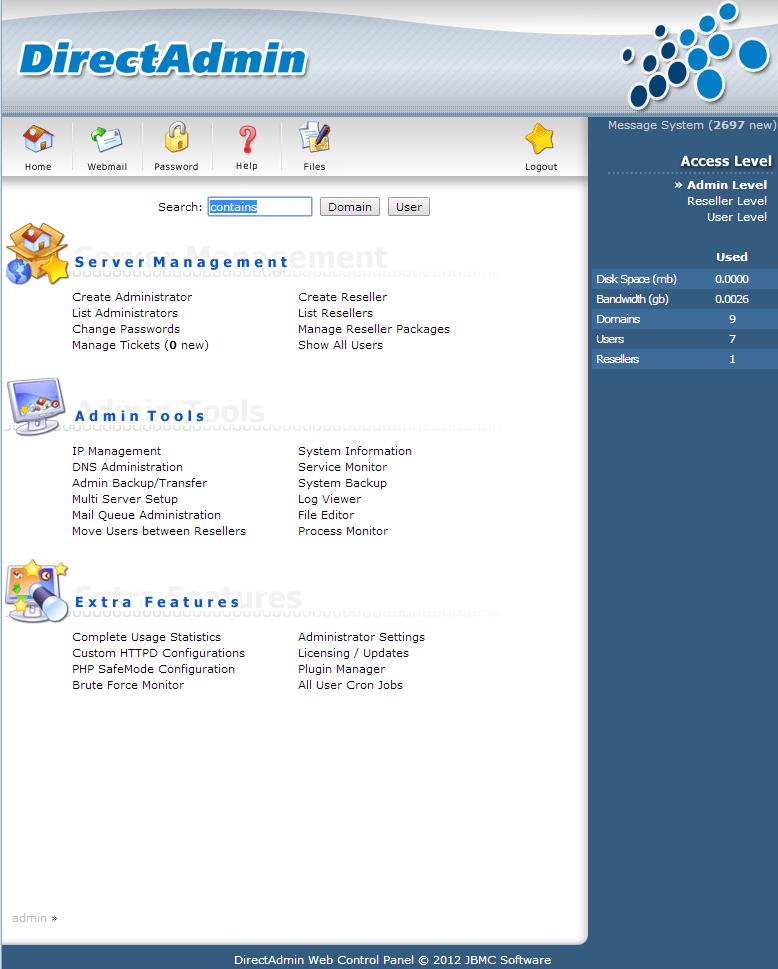
Task: Open Move Users between Resellers
Action: point(159,531)
